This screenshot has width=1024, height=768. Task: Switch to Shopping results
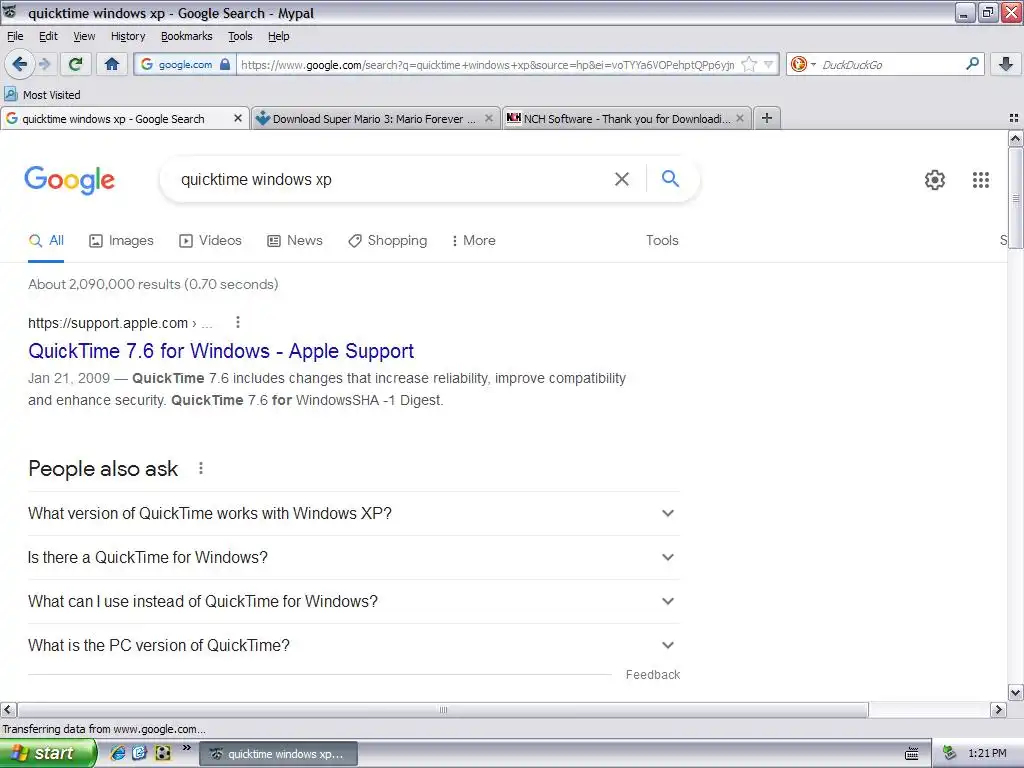click(387, 240)
